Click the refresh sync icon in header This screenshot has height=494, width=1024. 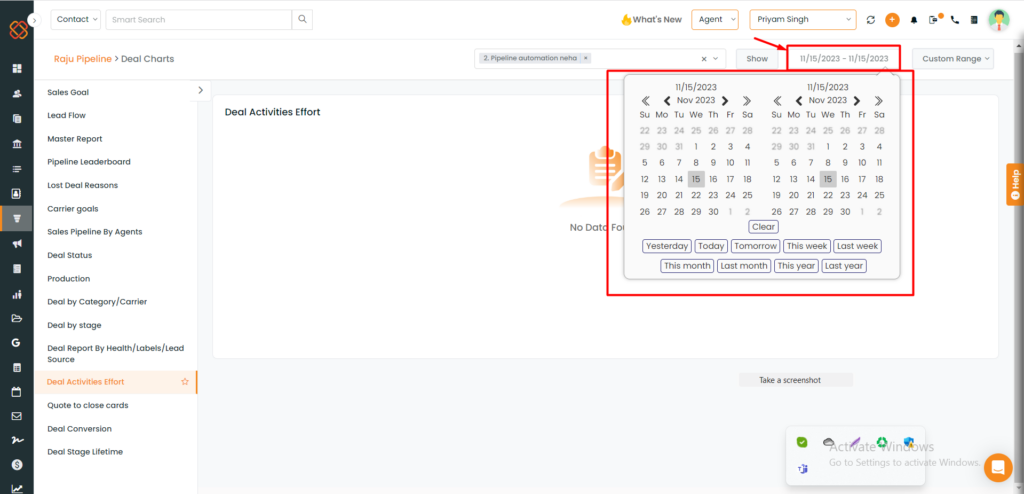point(871,20)
